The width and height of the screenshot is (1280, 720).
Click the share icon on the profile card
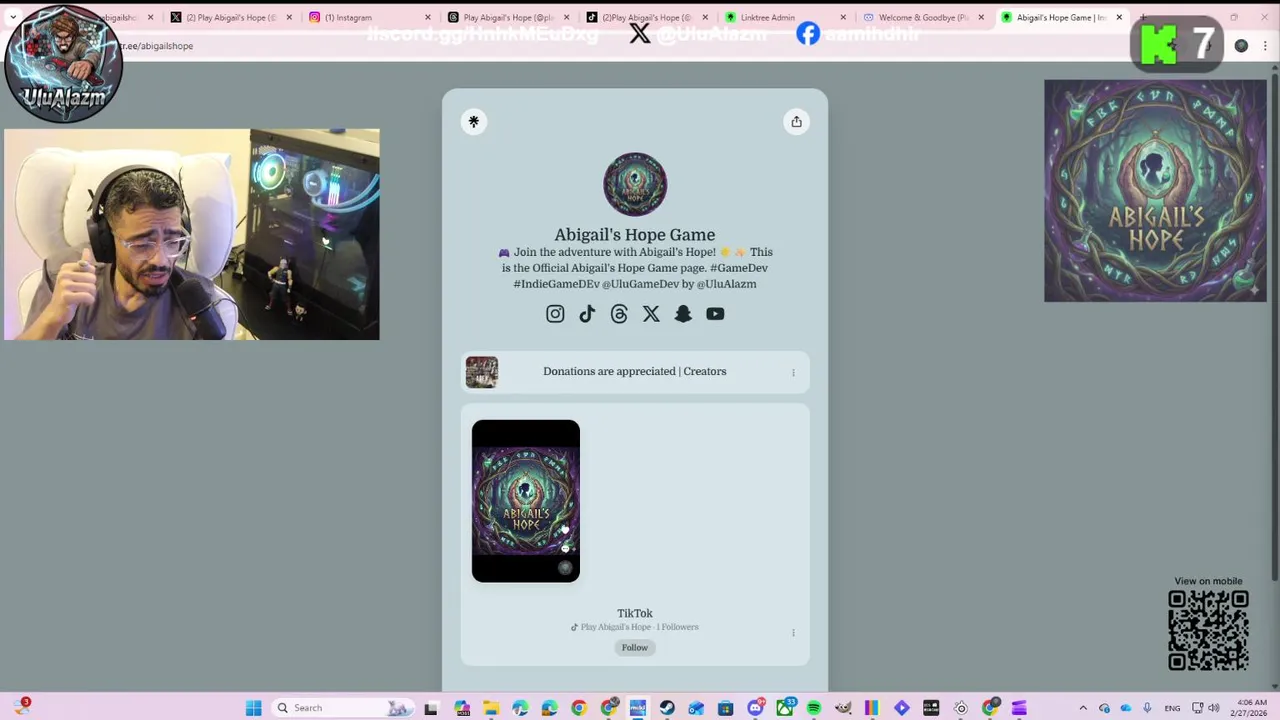point(796,122)
